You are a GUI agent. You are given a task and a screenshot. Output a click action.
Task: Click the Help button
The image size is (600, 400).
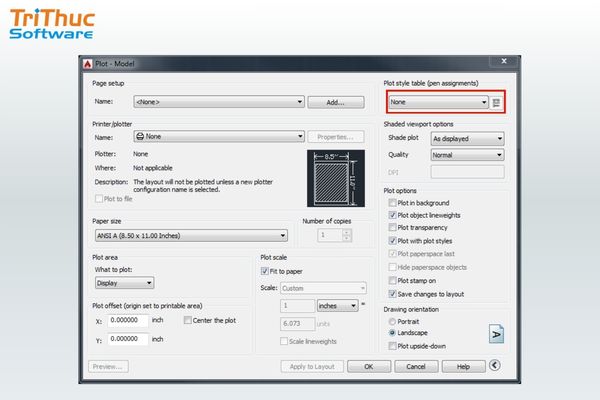[x=462, y=367]
